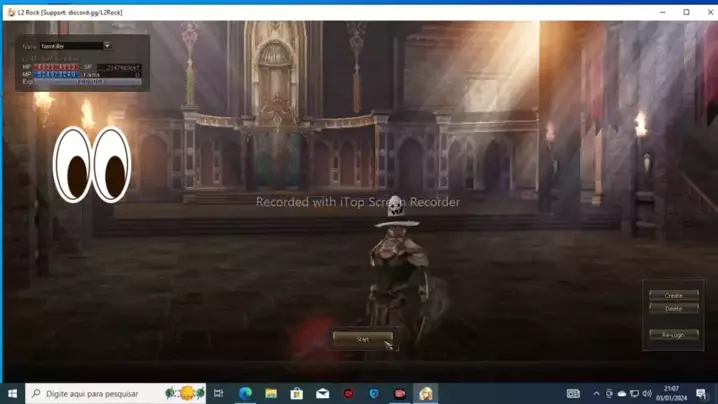
Task: Click the volume icon in system tray
Action: (647, 394)
